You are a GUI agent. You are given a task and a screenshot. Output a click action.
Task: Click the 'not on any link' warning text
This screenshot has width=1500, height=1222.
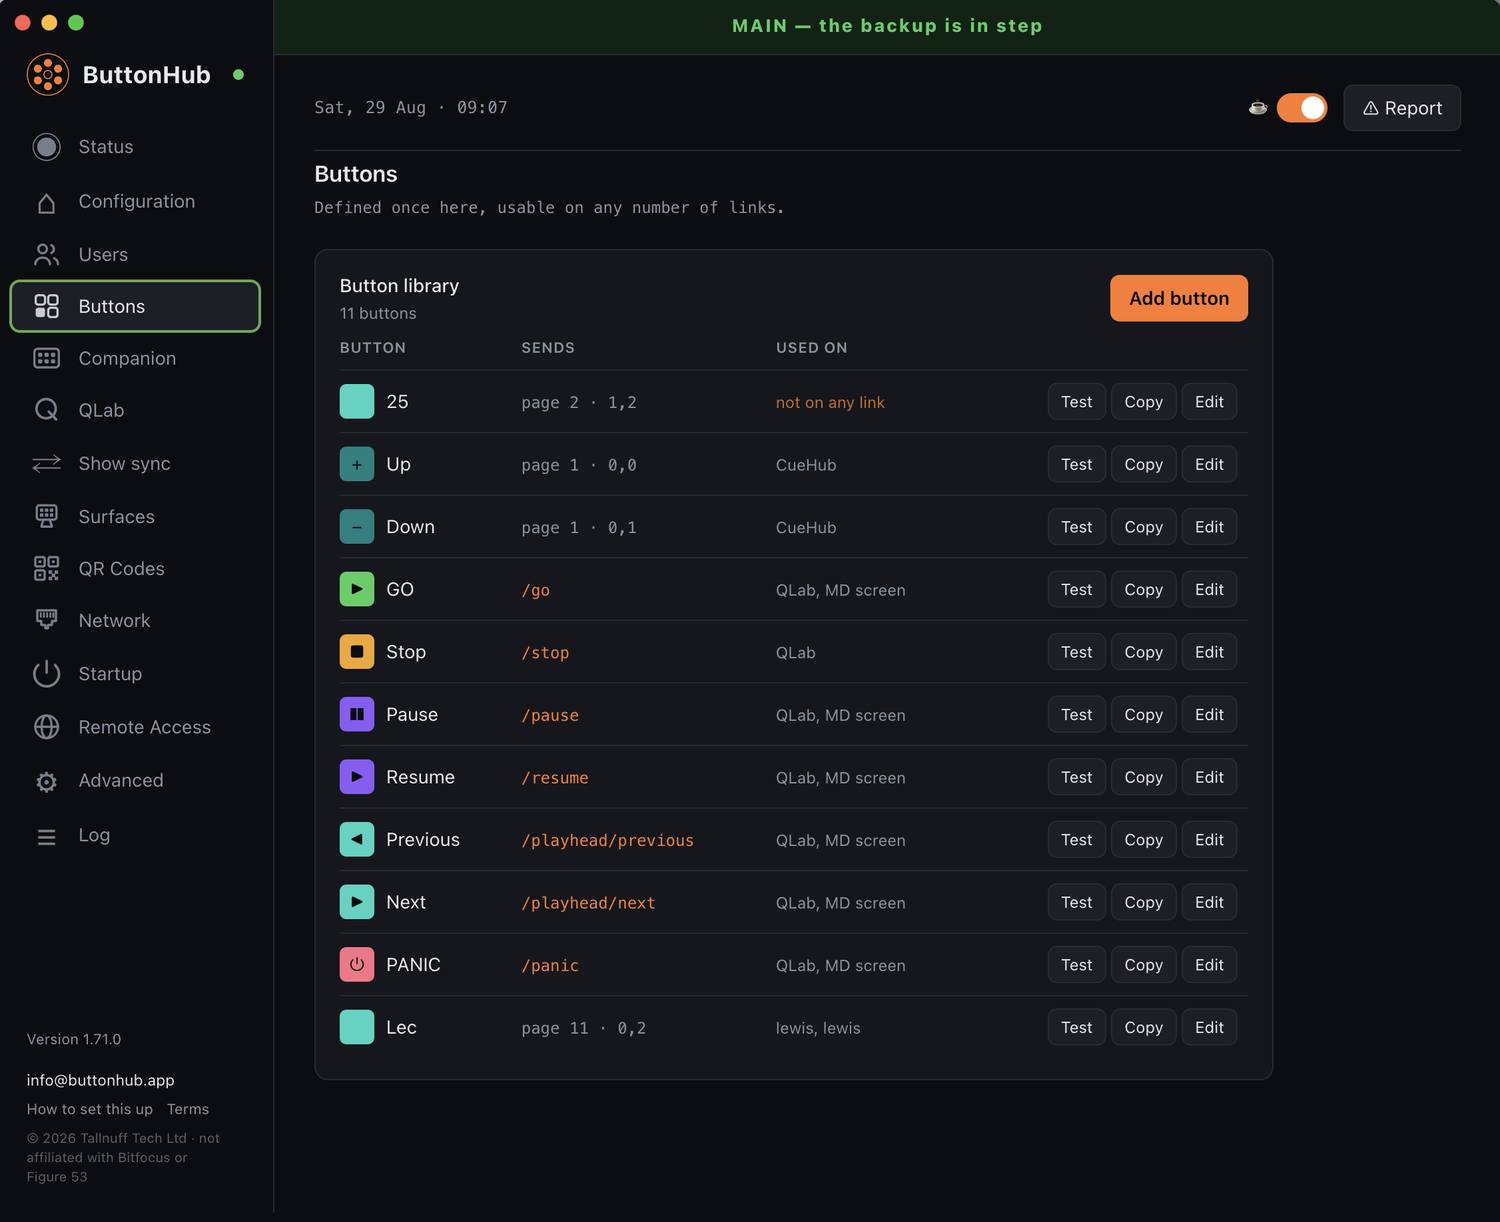click(x=830, y=402)
